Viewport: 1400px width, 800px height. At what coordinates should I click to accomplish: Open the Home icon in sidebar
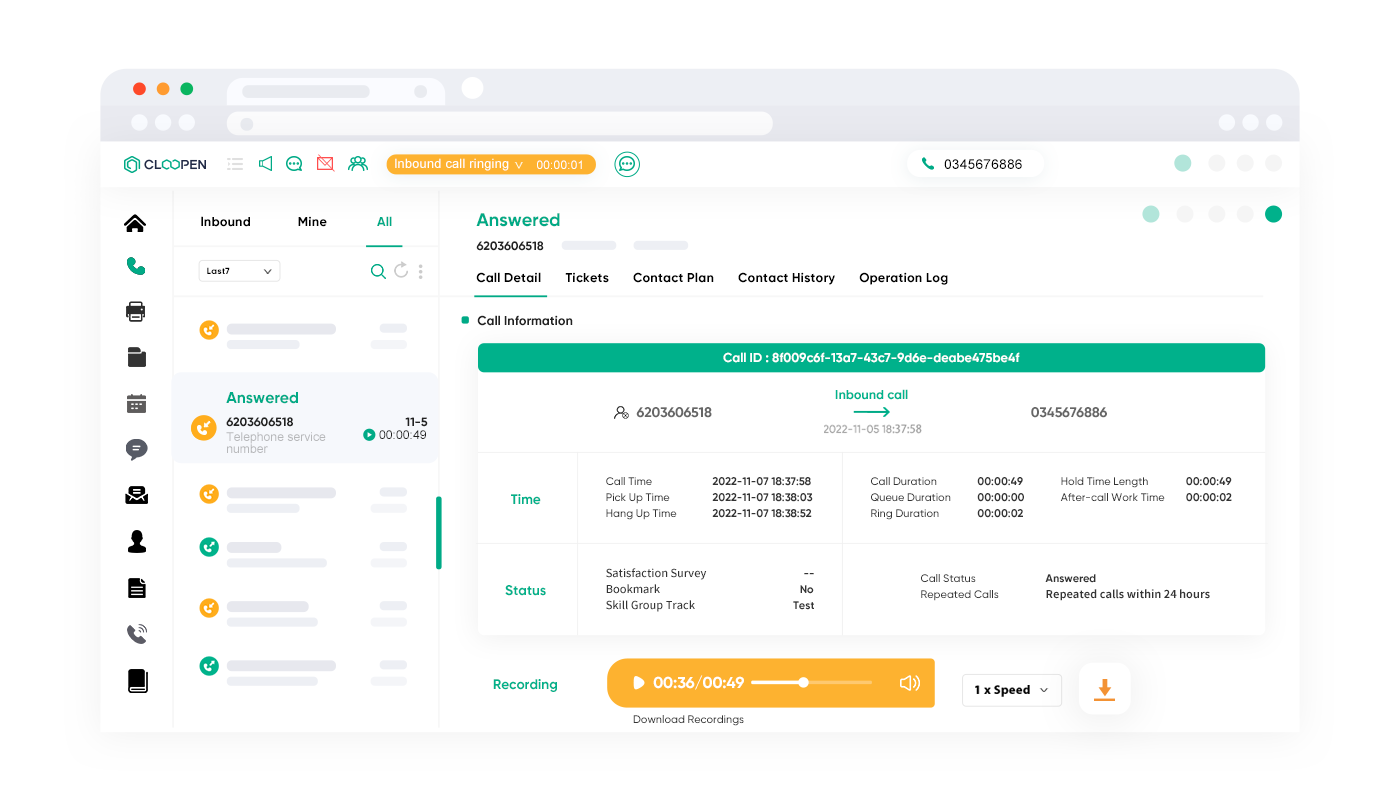pyautogui.click(x=135, y=224)
